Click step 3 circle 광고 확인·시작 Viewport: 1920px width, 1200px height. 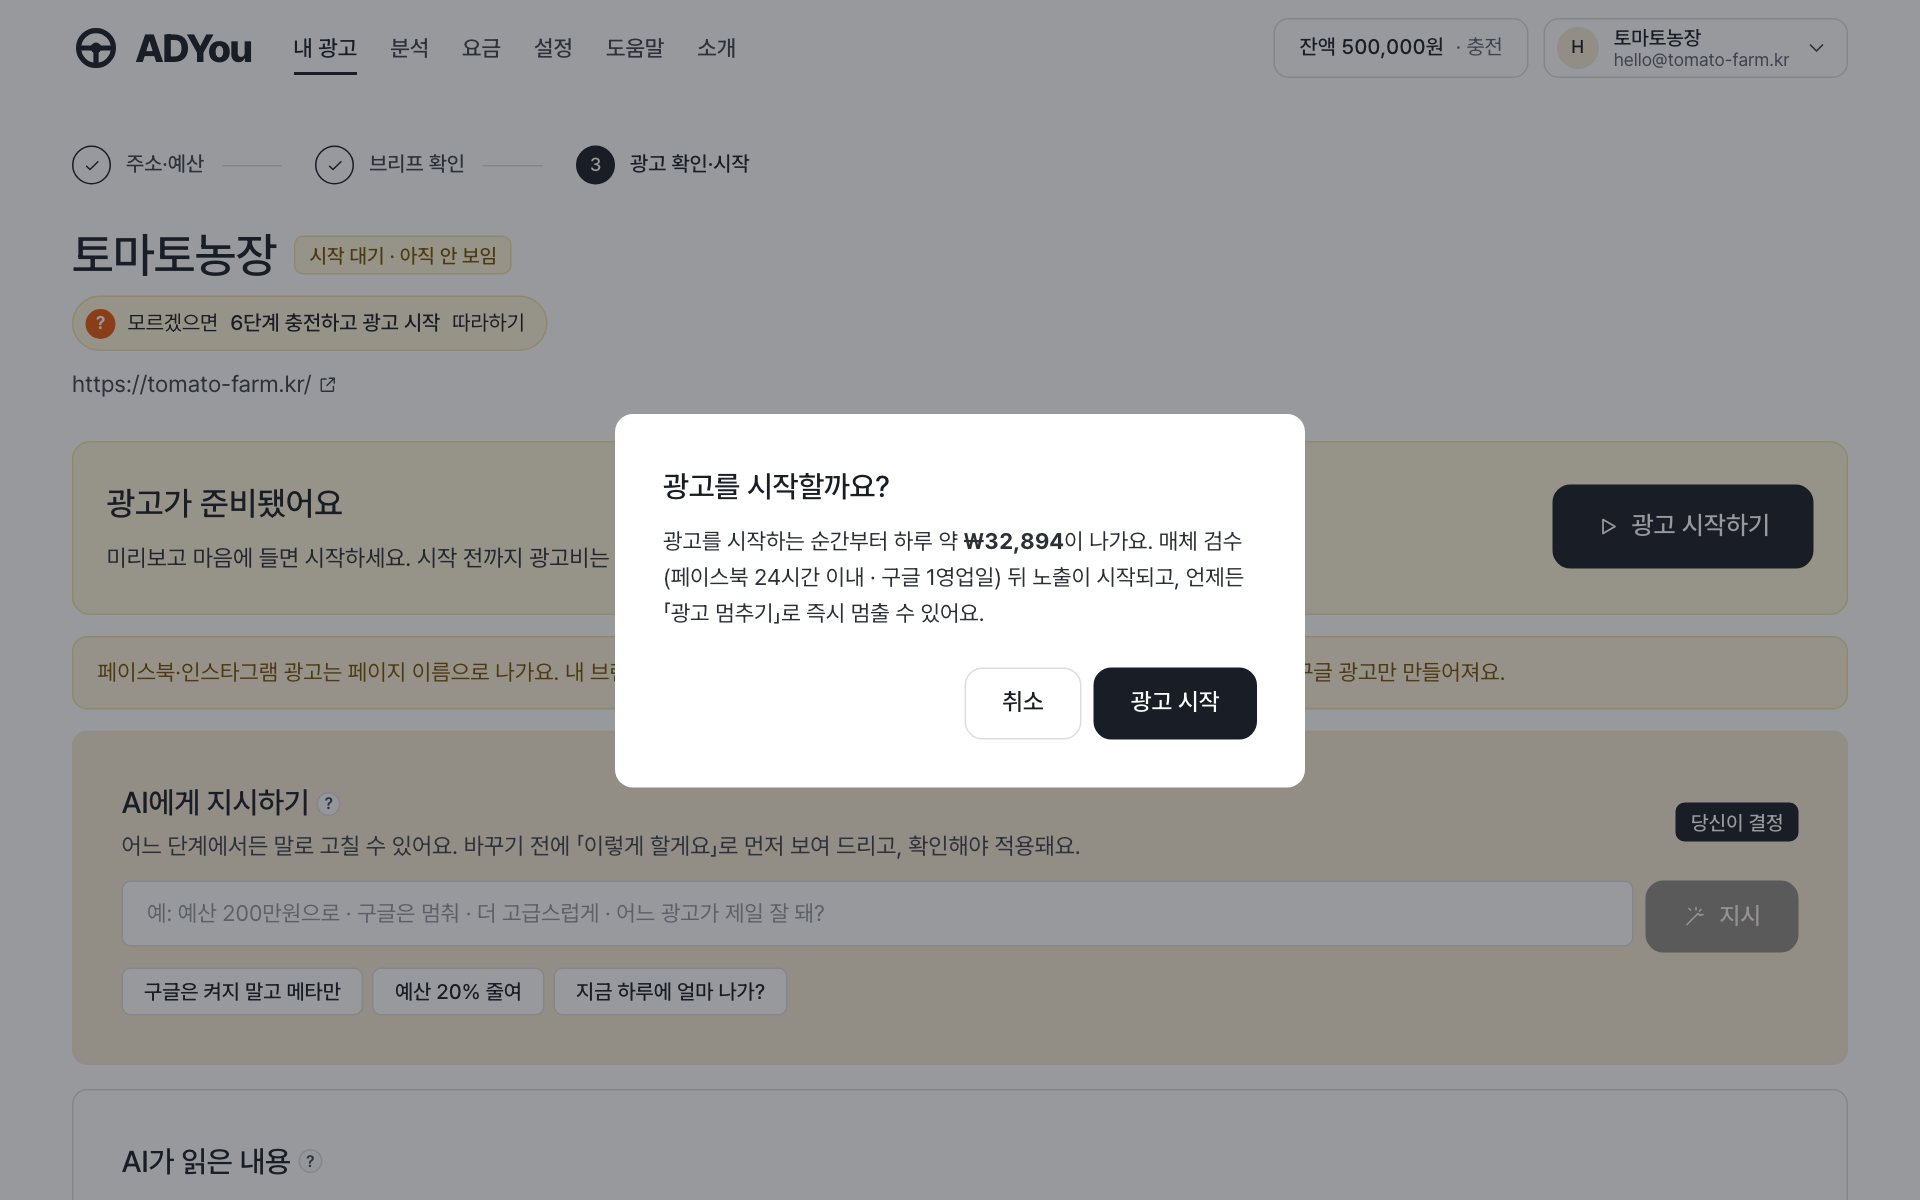tap(595, 164)
